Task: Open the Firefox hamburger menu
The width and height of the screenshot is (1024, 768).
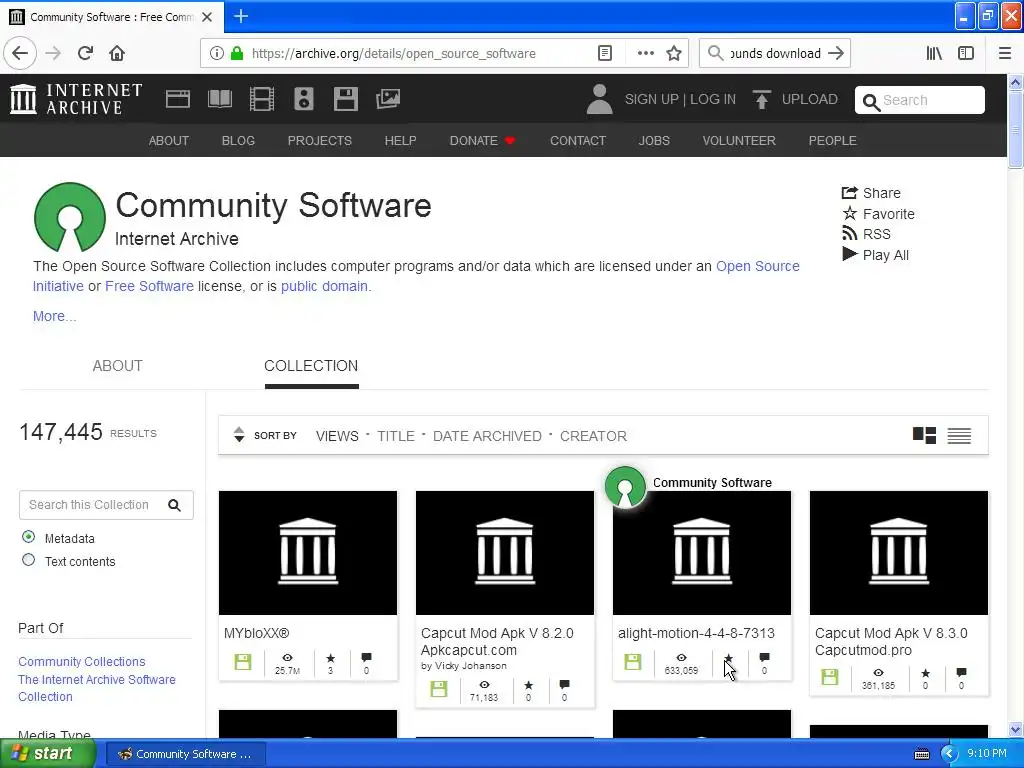Action: point(1005,53)
